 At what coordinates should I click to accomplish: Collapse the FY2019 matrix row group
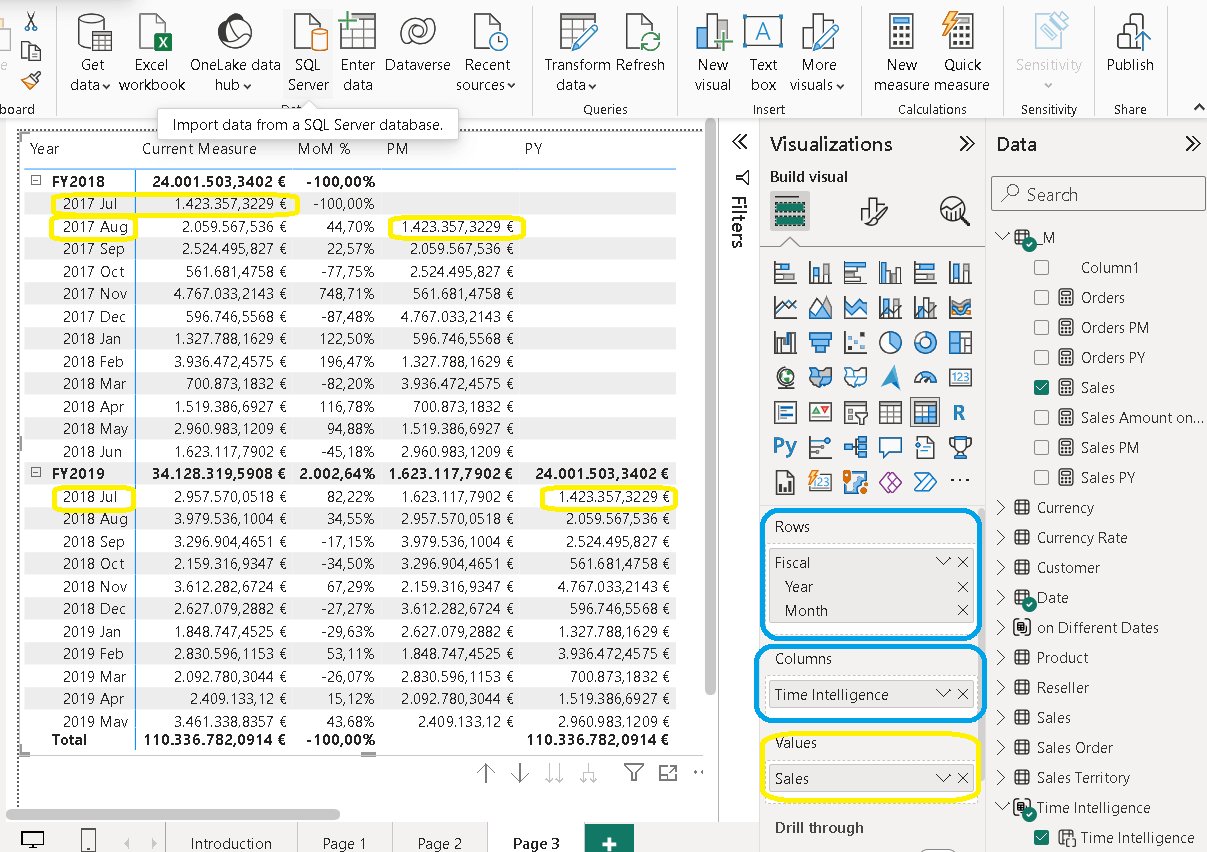click(x=37, y=473)
